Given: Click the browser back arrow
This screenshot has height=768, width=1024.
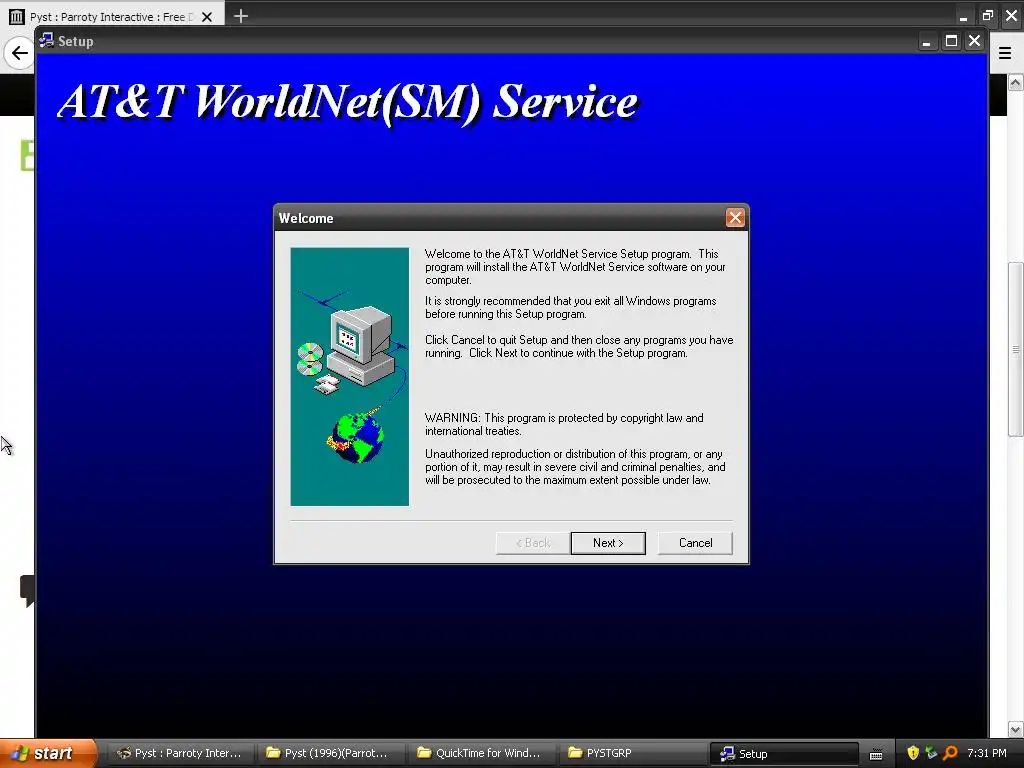Looking at the screenshot, I should click(x=20, y=53).
